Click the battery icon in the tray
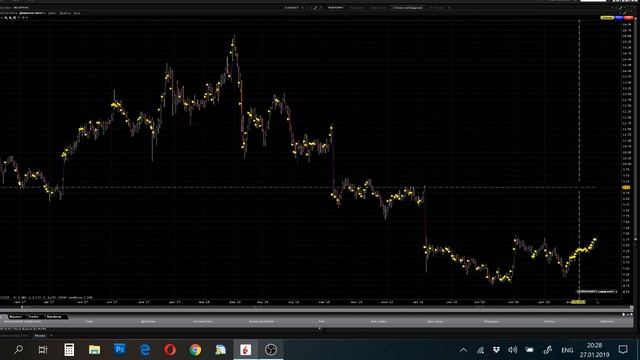This screenshot has width=640, height=360. point(529,350)
